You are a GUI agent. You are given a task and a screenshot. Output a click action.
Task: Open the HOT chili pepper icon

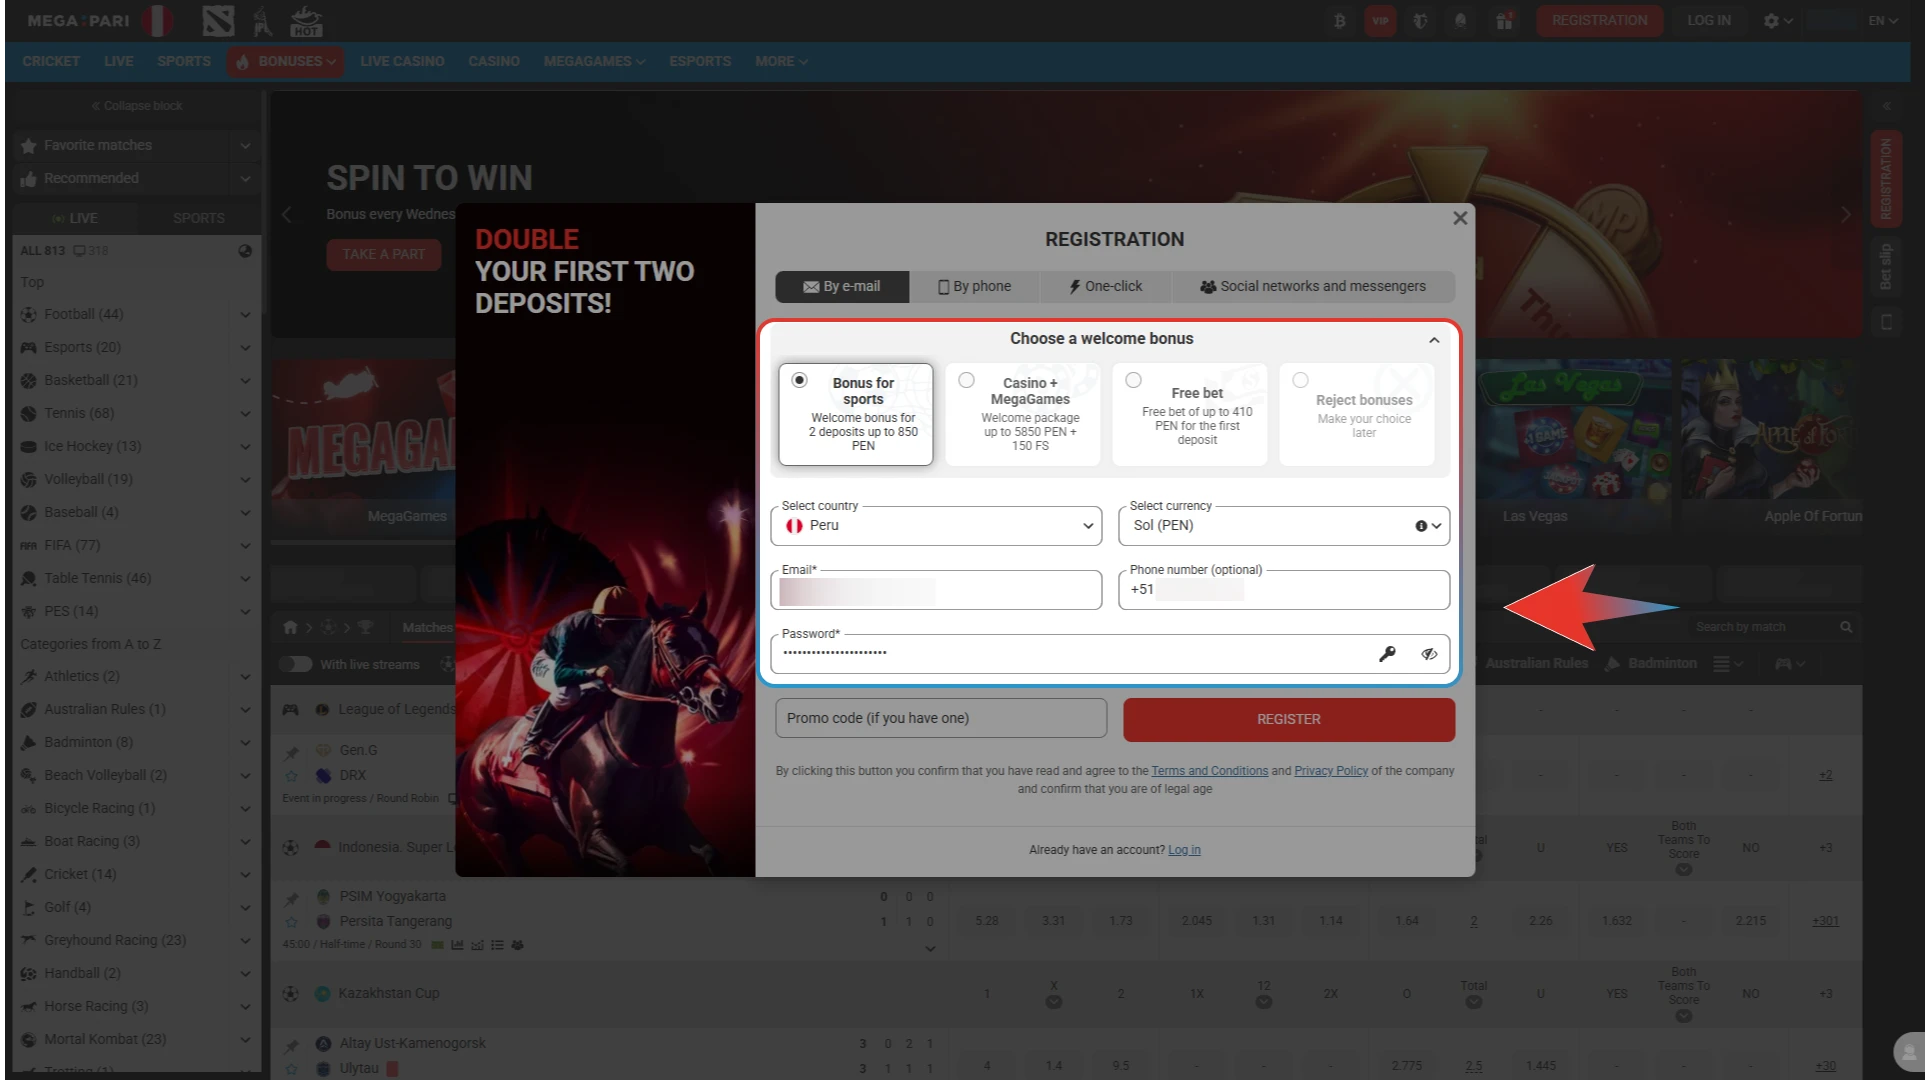pos(305,20)
